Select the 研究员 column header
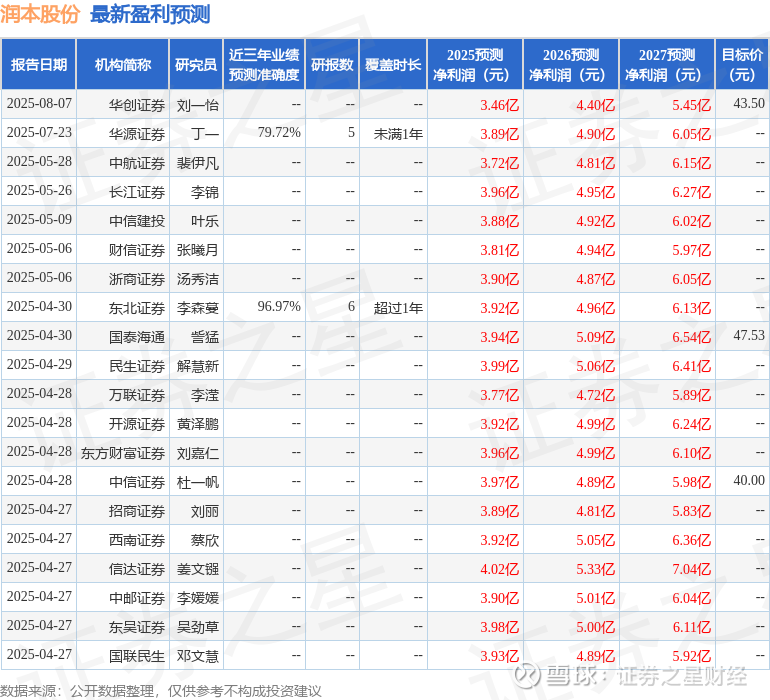 (196, 64)
